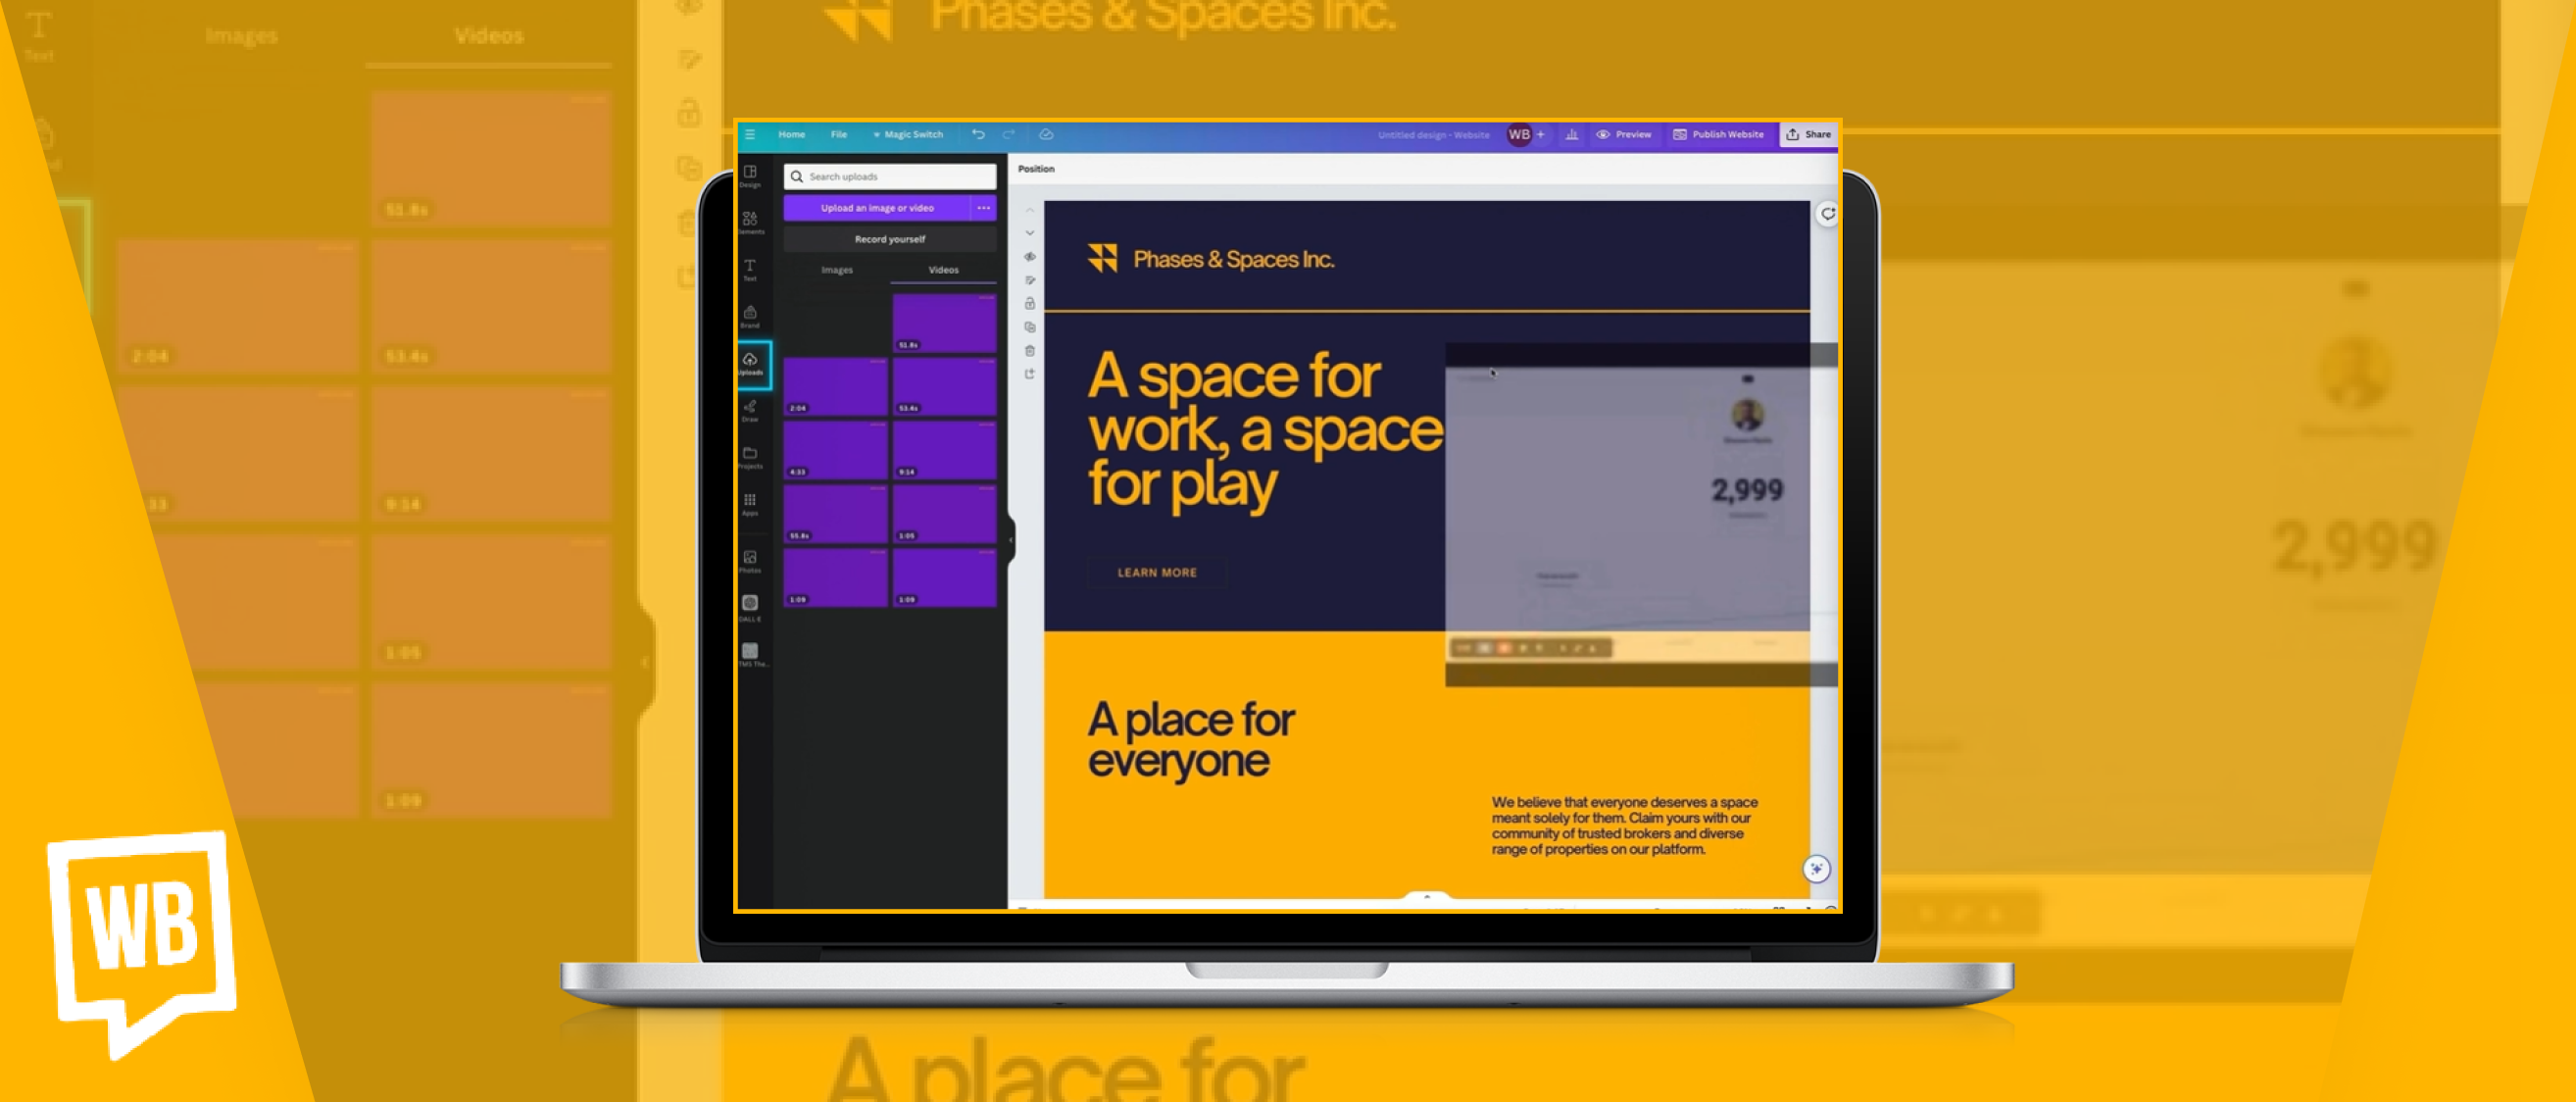Select the We believe that everyone paragraph

pos(1624,826)
